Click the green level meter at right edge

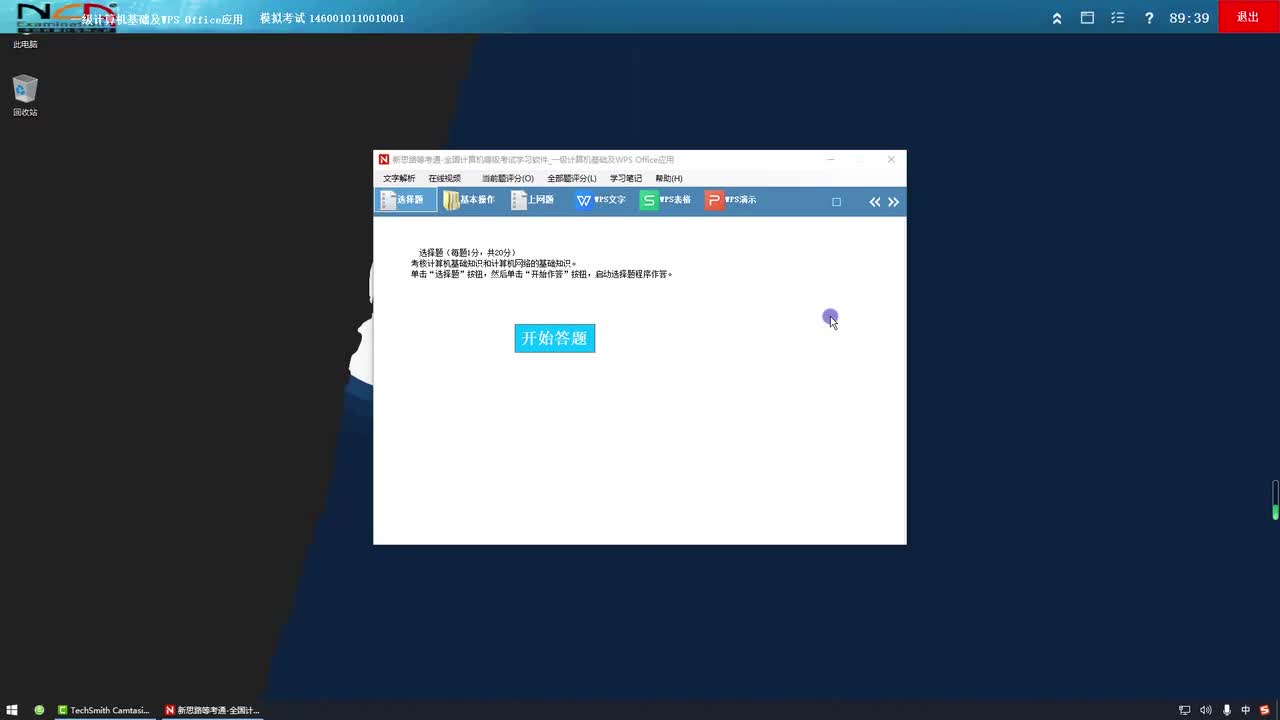[x=1275, y=500]
